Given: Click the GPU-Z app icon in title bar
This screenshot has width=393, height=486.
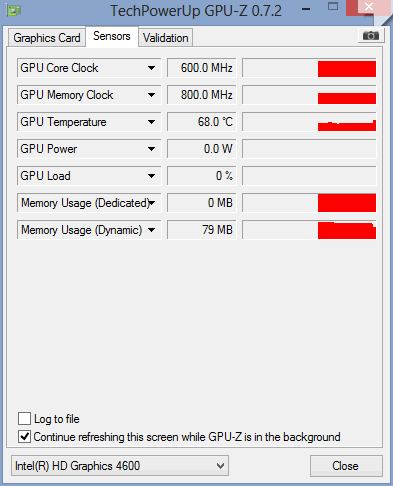Looking at the screenshot, I should tap(13, 10).
